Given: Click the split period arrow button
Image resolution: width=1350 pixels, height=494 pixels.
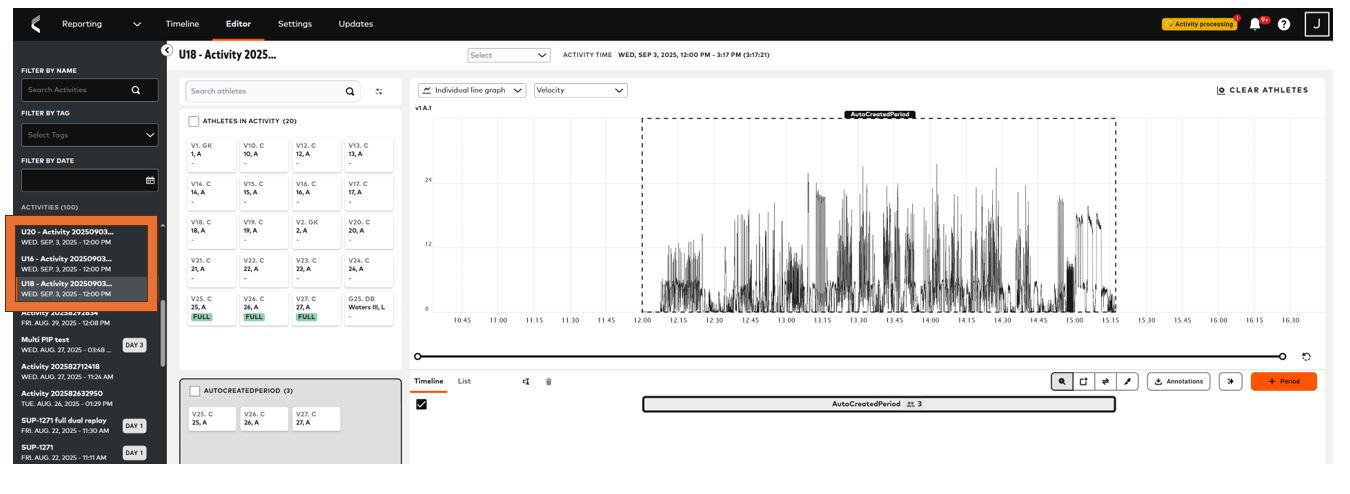Looking at the screenshot, I should [x=1231, y=381].
